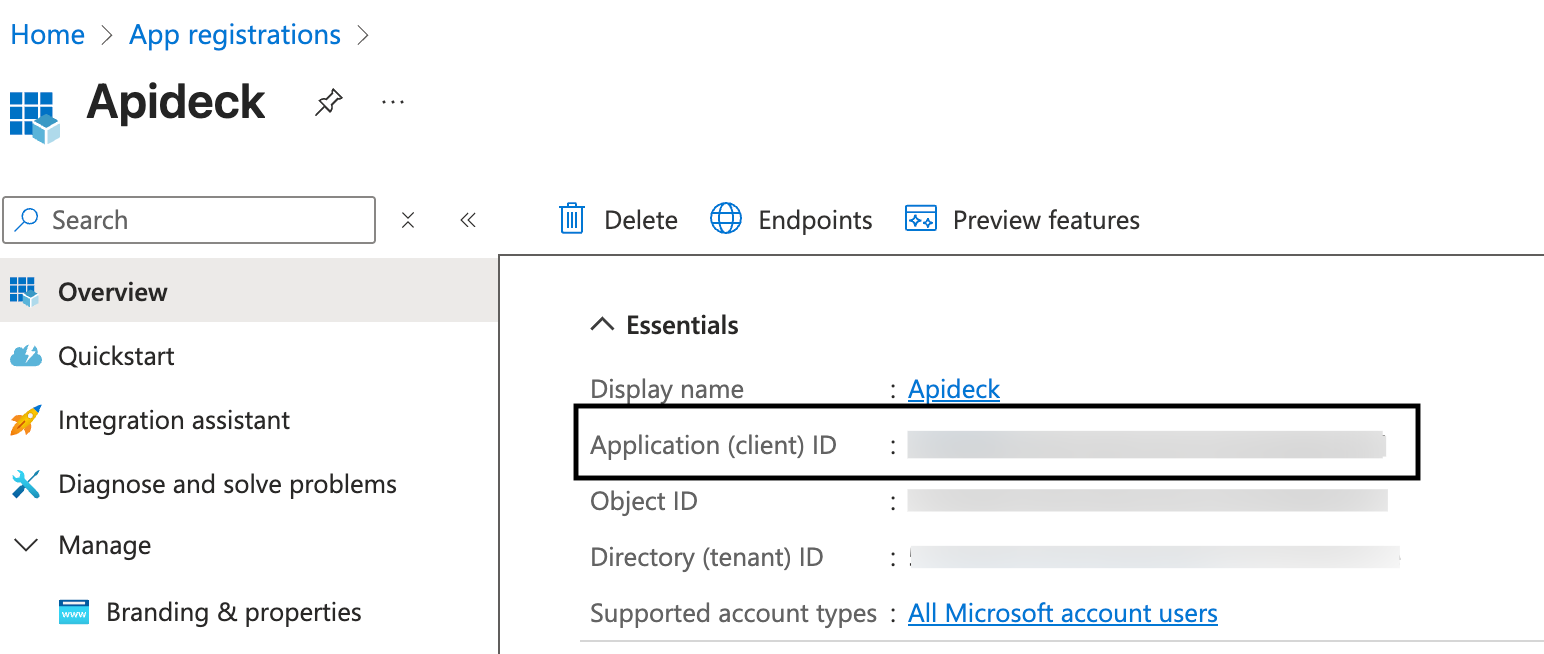Open the ellipsis menu next to Apideck

click(392, 101)
